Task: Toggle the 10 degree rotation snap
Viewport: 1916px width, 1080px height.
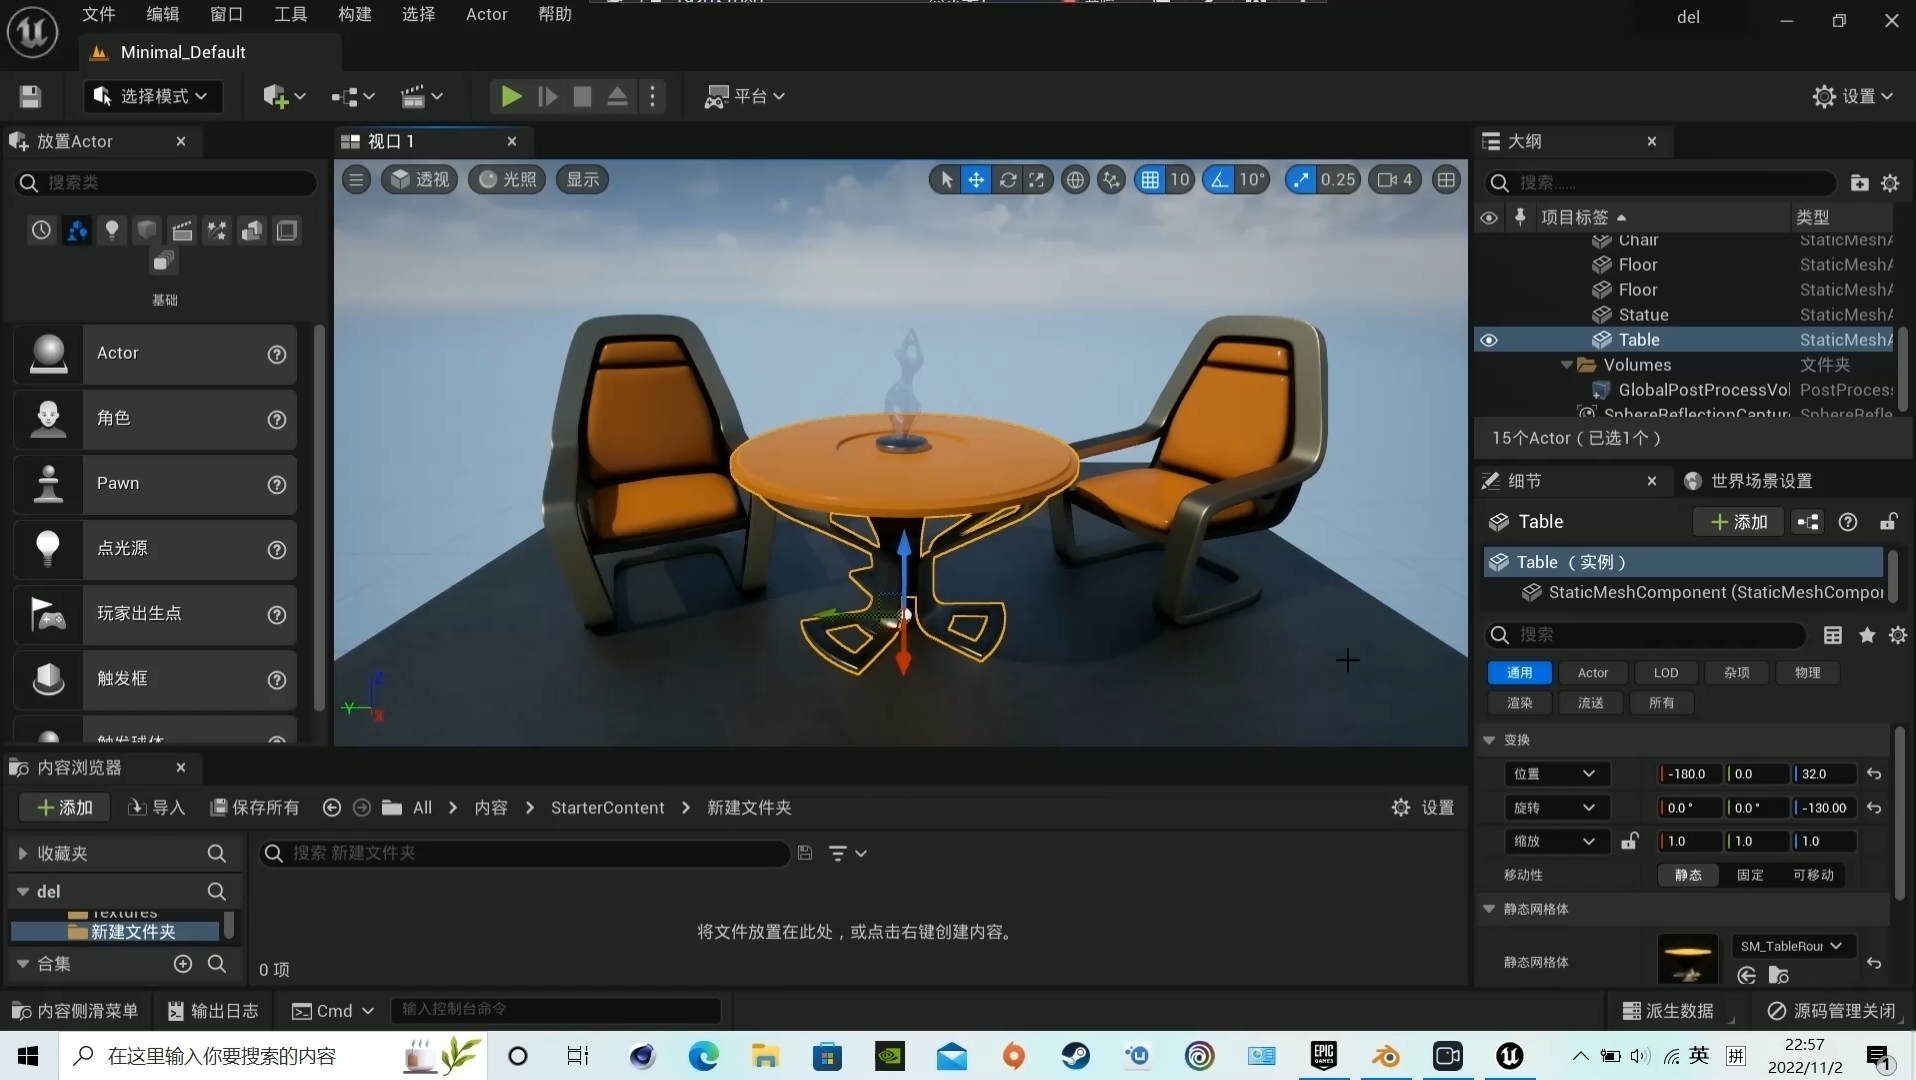Action: pyautogui.click(x=1218, y=180)
